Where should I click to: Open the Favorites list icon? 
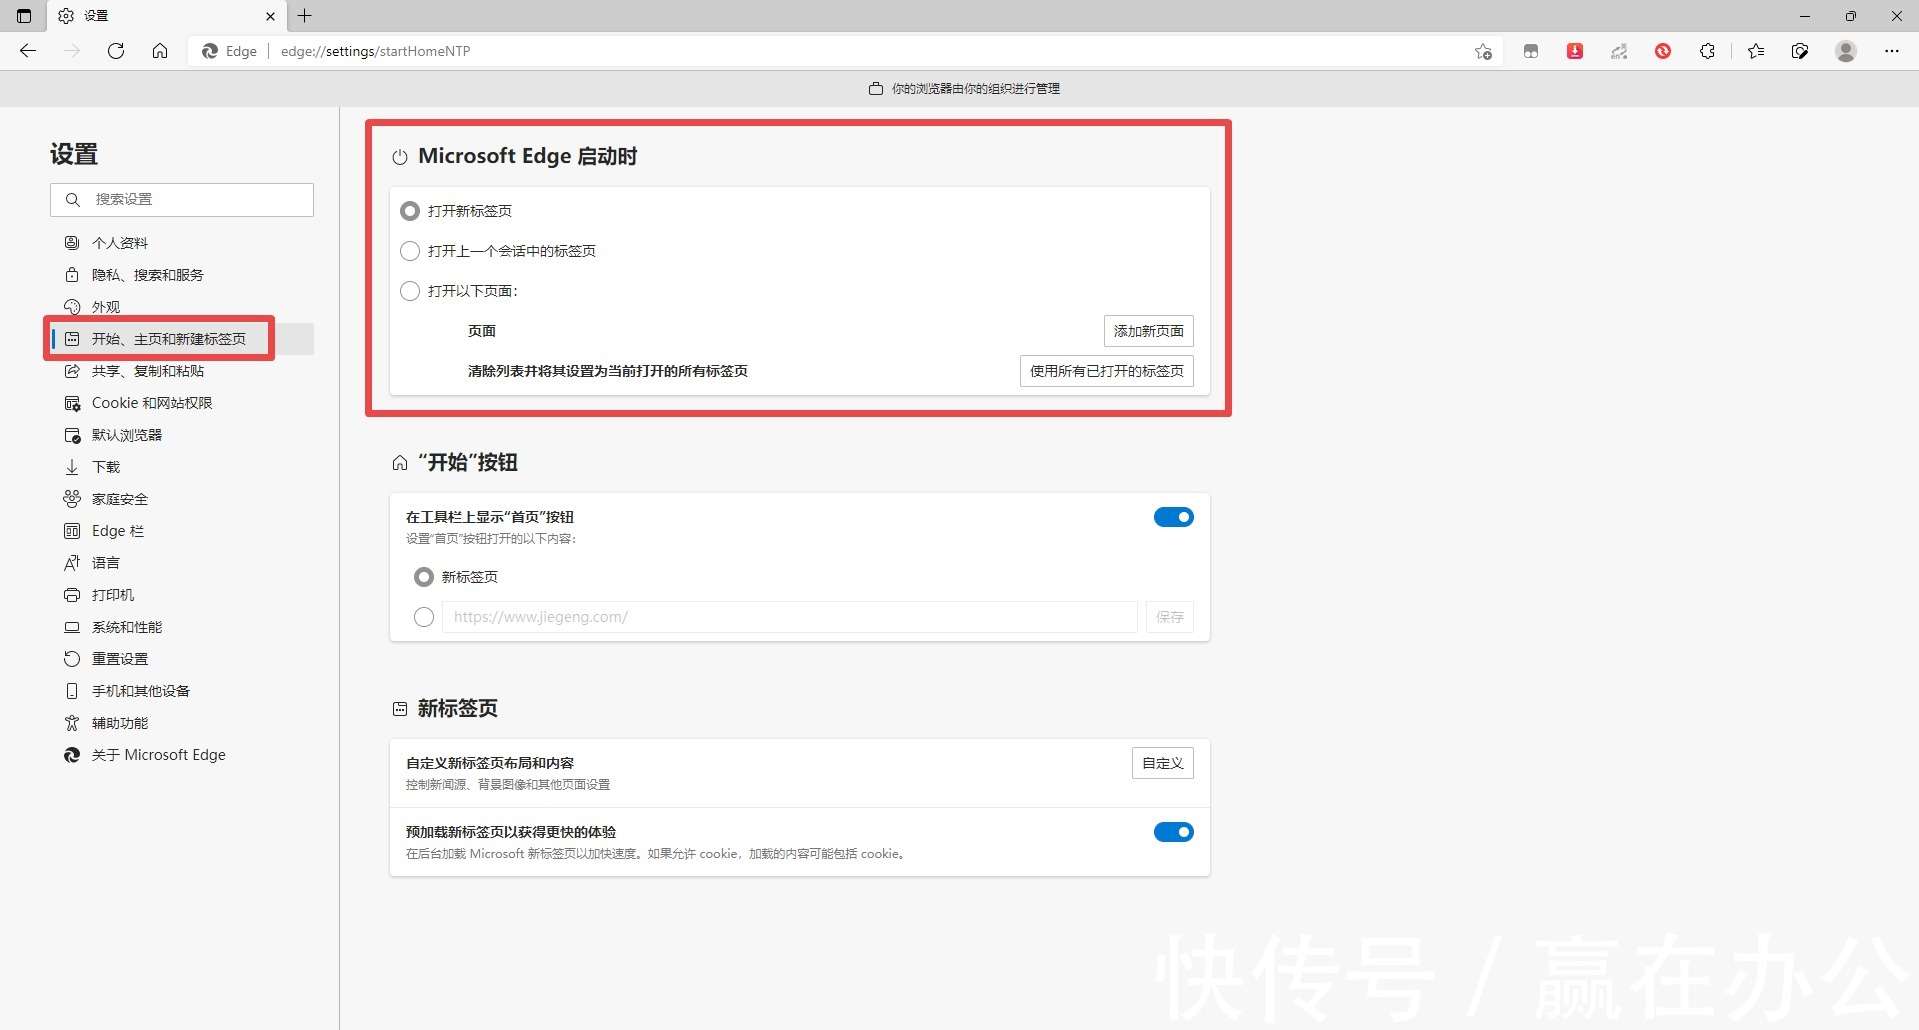point(1756,51)
